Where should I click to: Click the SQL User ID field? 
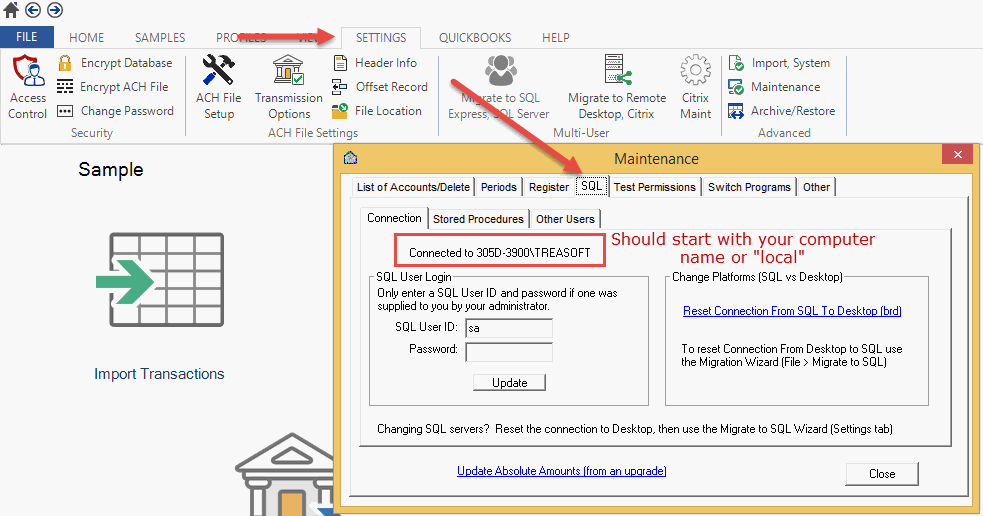(508, 328)
